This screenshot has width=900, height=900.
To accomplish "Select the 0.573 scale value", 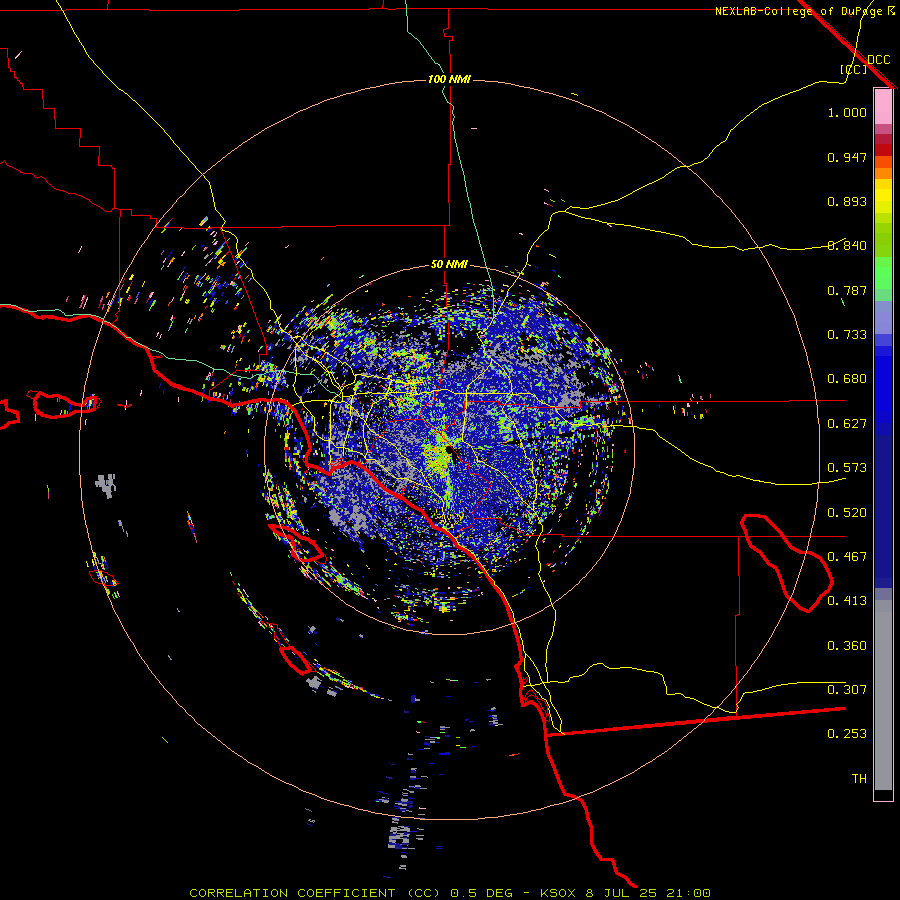I will pos(847,468).
